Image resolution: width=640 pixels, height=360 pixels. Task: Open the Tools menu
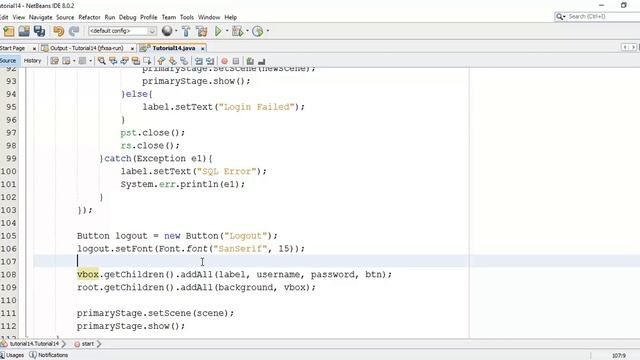[x=187, y=17]
